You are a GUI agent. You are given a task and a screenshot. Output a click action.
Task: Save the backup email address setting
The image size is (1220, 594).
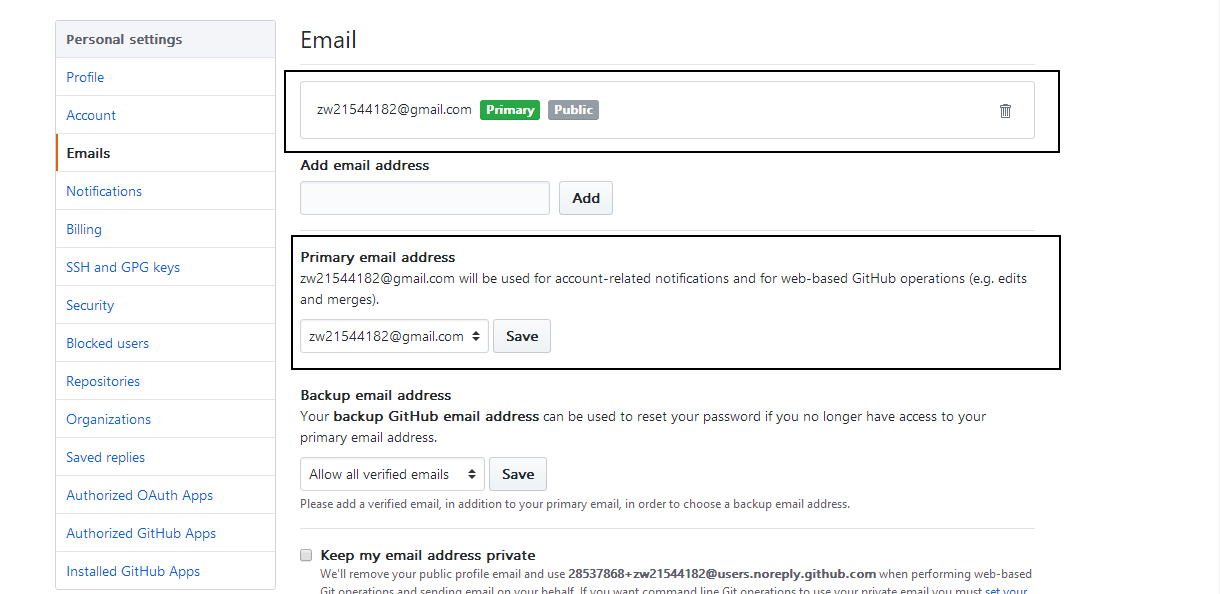coord(518,475)
